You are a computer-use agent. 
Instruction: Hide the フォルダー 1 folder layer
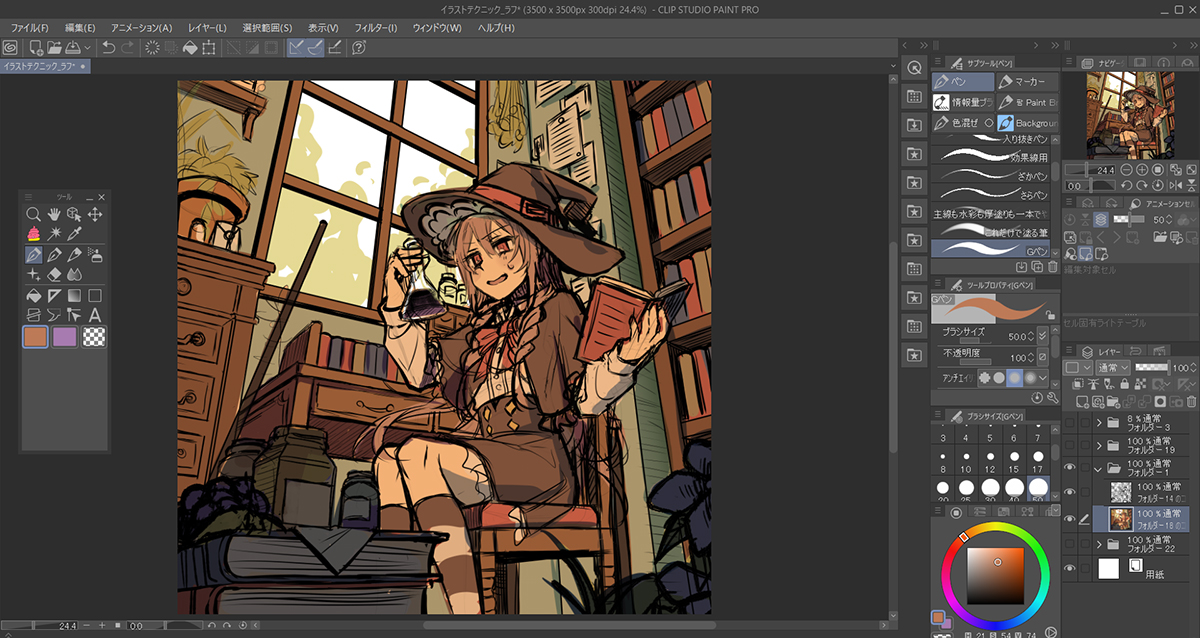pyautogui.click(x=1070, y=466)
